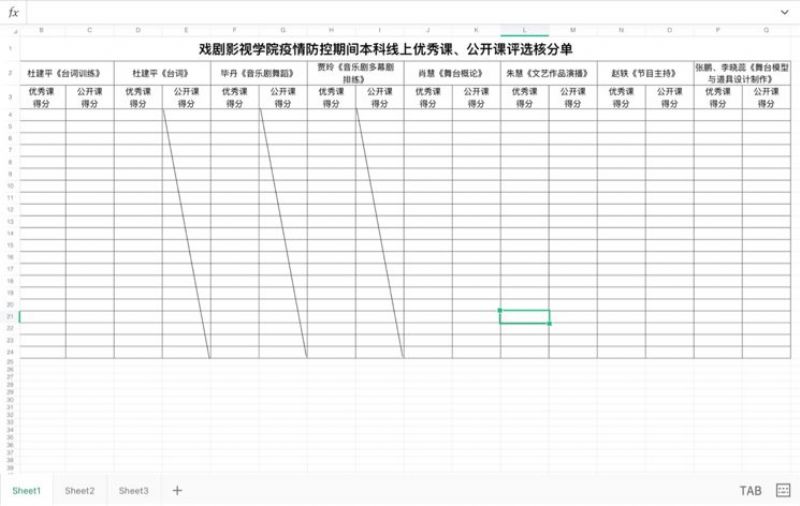This screenshot has height=506, width=800.
Task: Select the 张鹏、李晓昆《舞台模型与道具设计制作》 cell
Action: click(x=742, y=73)
